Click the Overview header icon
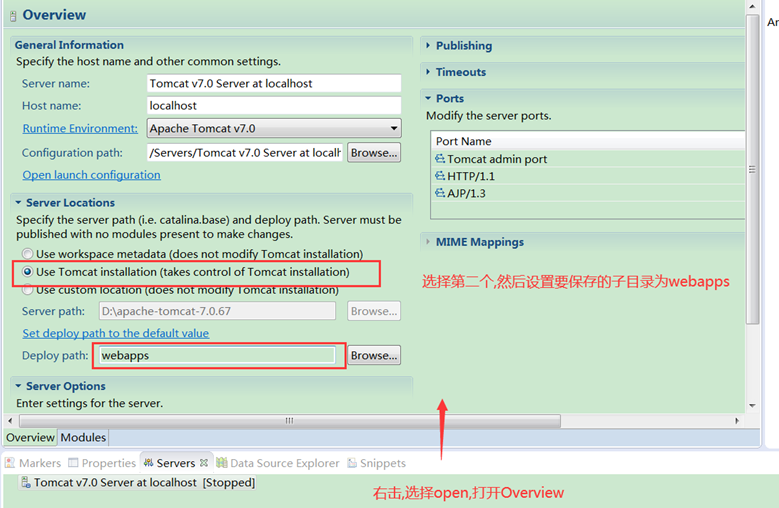Screen dimensions: 779x508 click(x=13, y=16)
